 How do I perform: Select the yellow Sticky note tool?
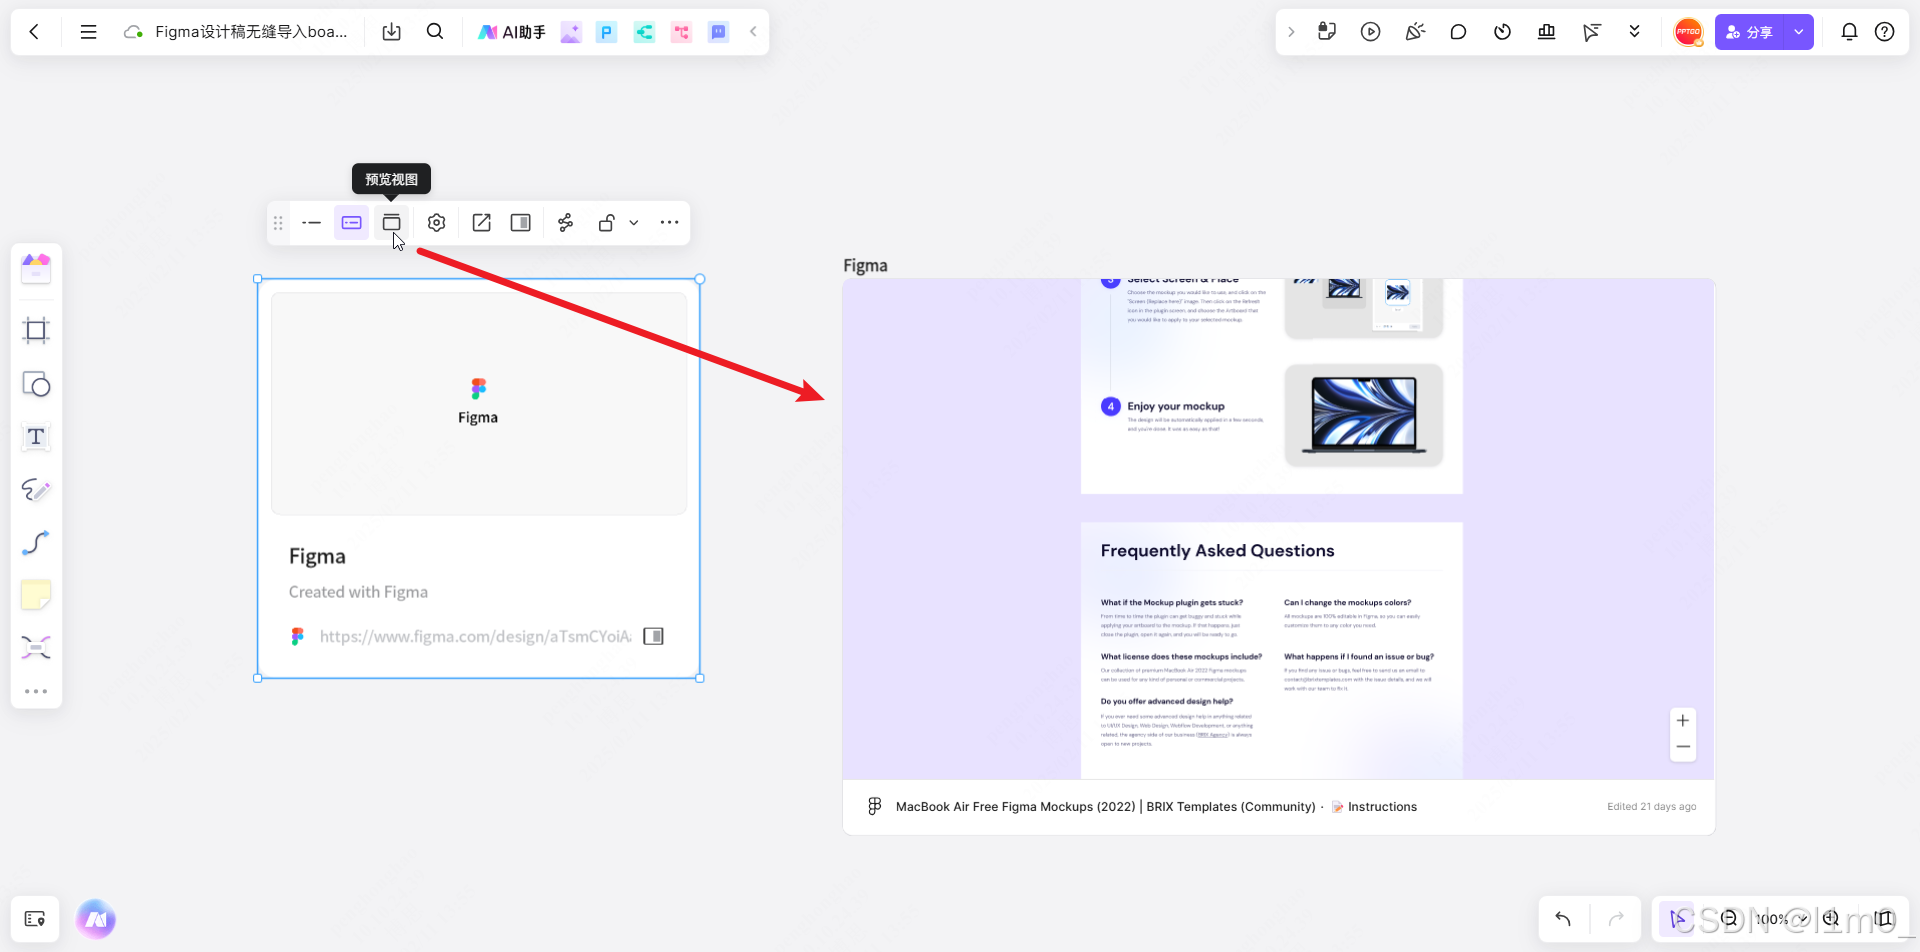36,595
